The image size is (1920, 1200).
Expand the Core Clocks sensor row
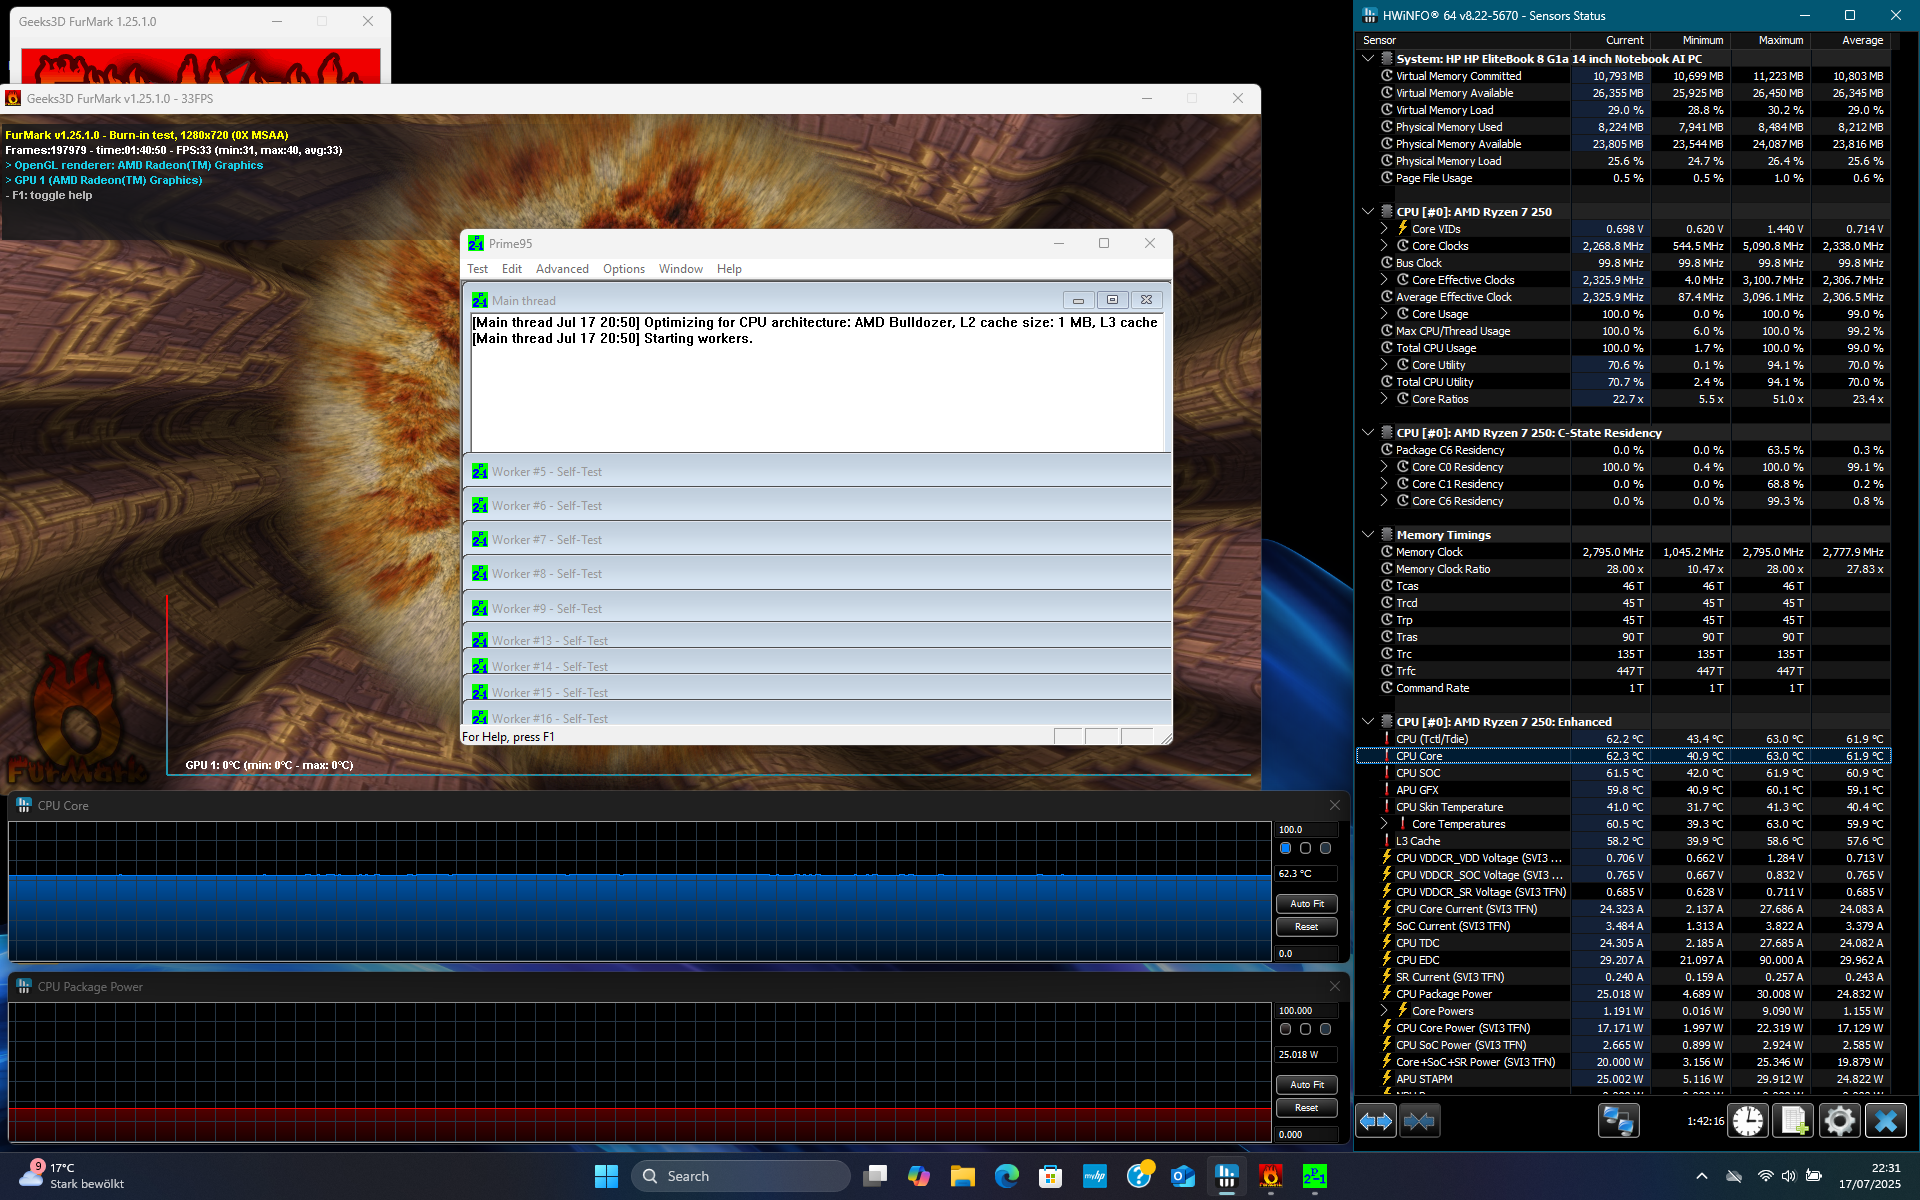(1384, 246)
